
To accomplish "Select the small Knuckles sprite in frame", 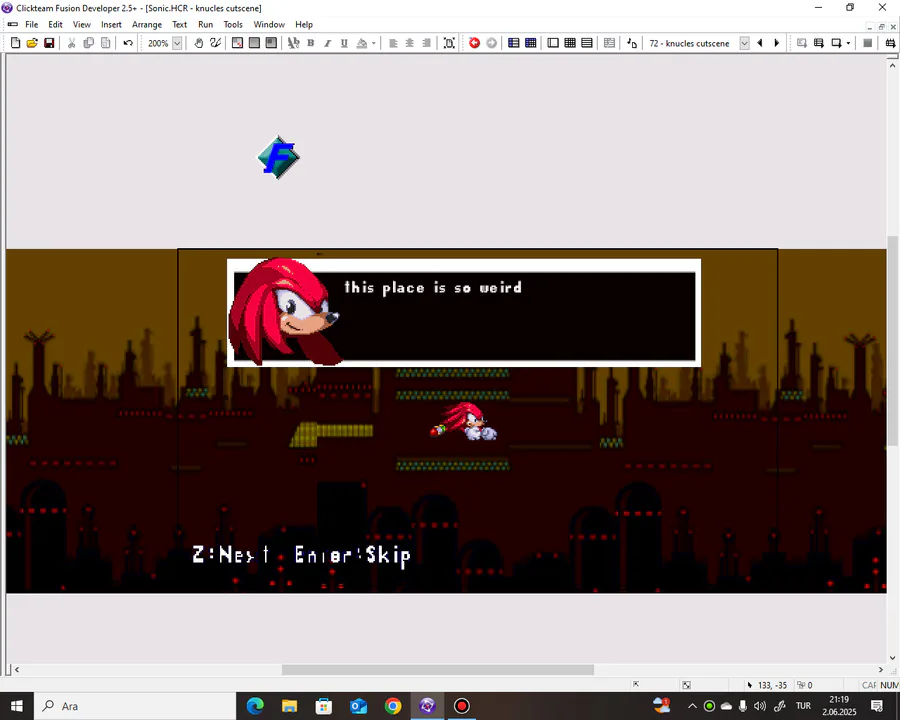I will coord(464,421).
